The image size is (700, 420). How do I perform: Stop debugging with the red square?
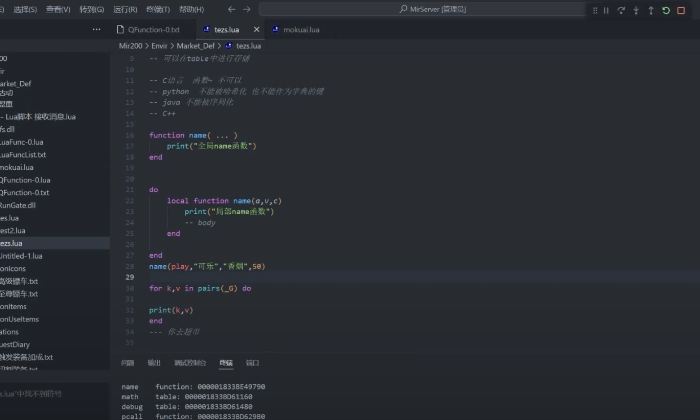pyautogui.click(x=682, y=10)
